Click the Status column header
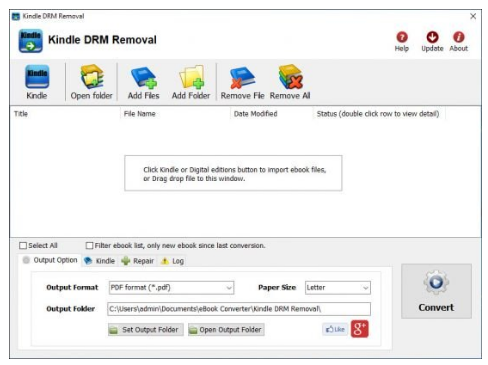 click(378, 114)
